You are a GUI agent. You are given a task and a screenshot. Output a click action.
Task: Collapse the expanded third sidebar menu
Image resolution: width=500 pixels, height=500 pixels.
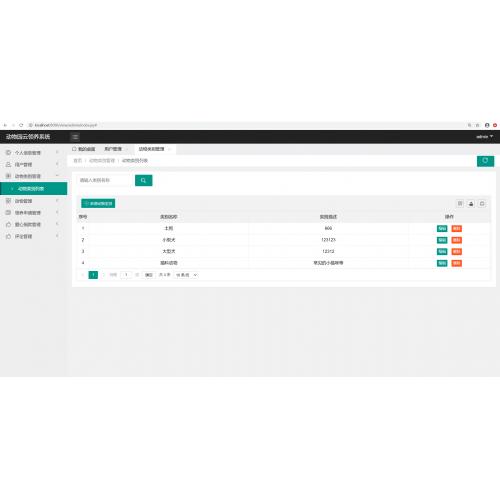[x=33, y=176]
